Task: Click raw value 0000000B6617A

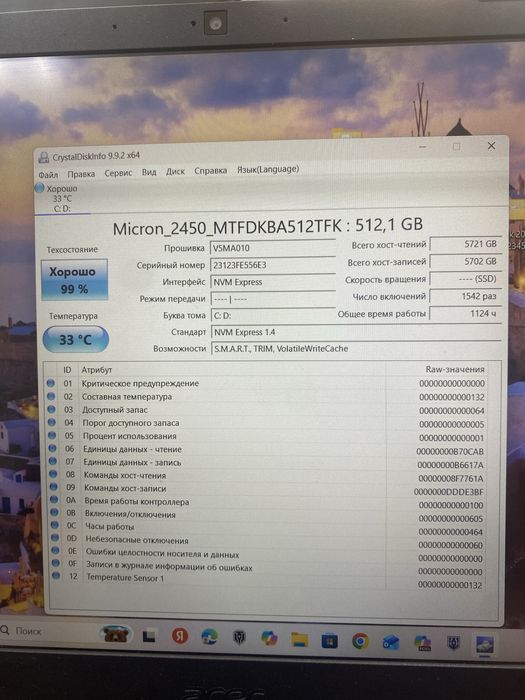Action: pos(450,465)
